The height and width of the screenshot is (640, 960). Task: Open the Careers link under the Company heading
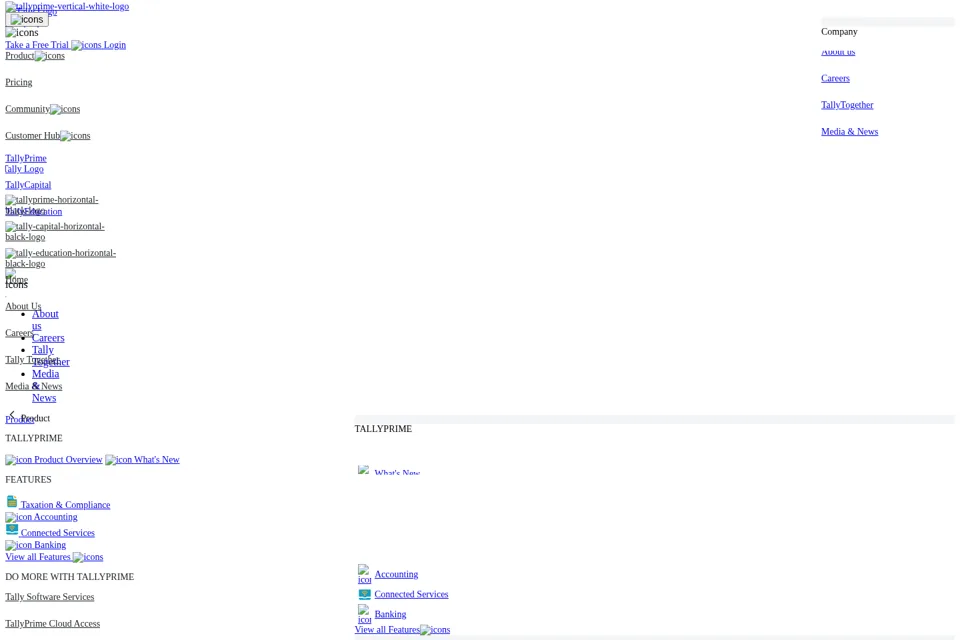[835, 78]
